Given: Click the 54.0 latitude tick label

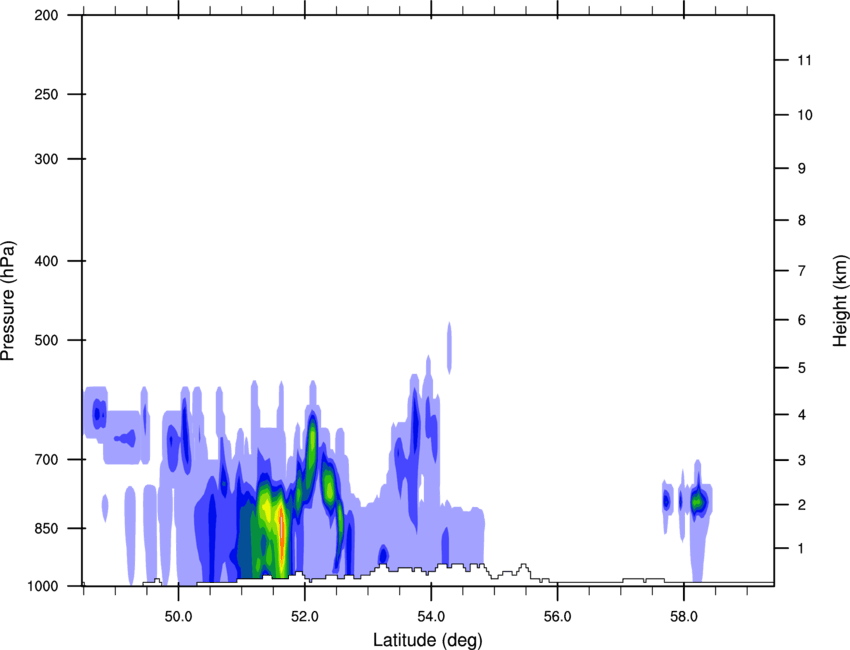Looking at the screenshot, I should pyautogui.click(x=431, y=616).
